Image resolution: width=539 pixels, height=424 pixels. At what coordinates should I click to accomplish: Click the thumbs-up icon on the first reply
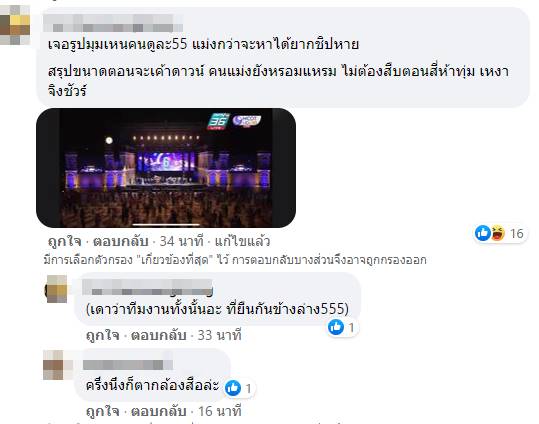click(336, 327)
